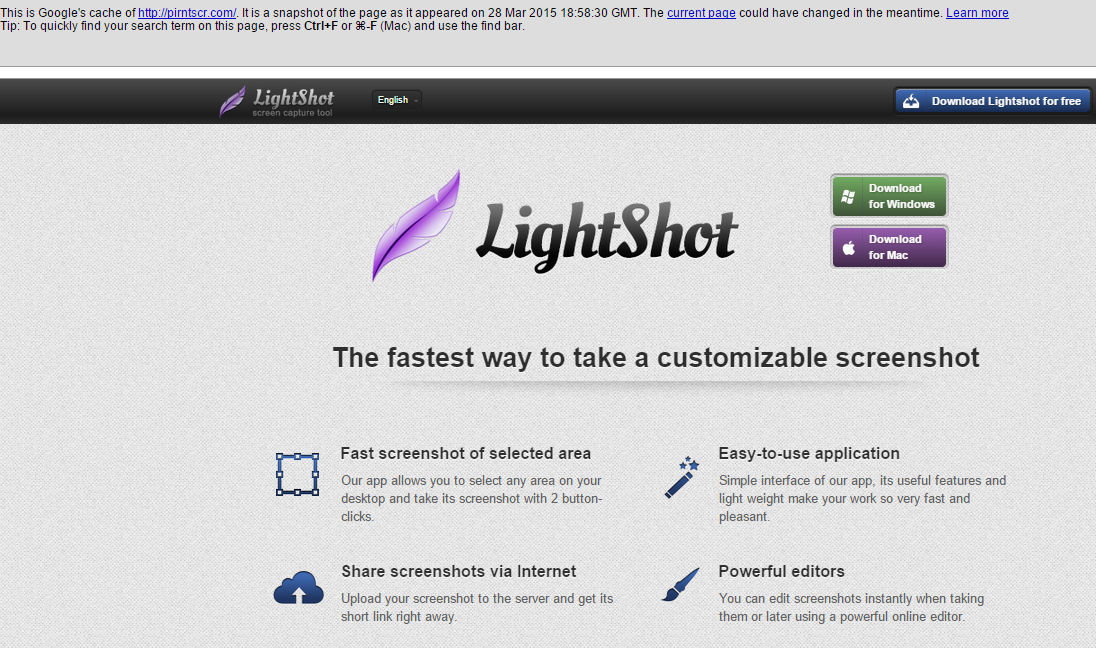
Task: Click the Powerful editors heading
Action: [x=781, y=571]
